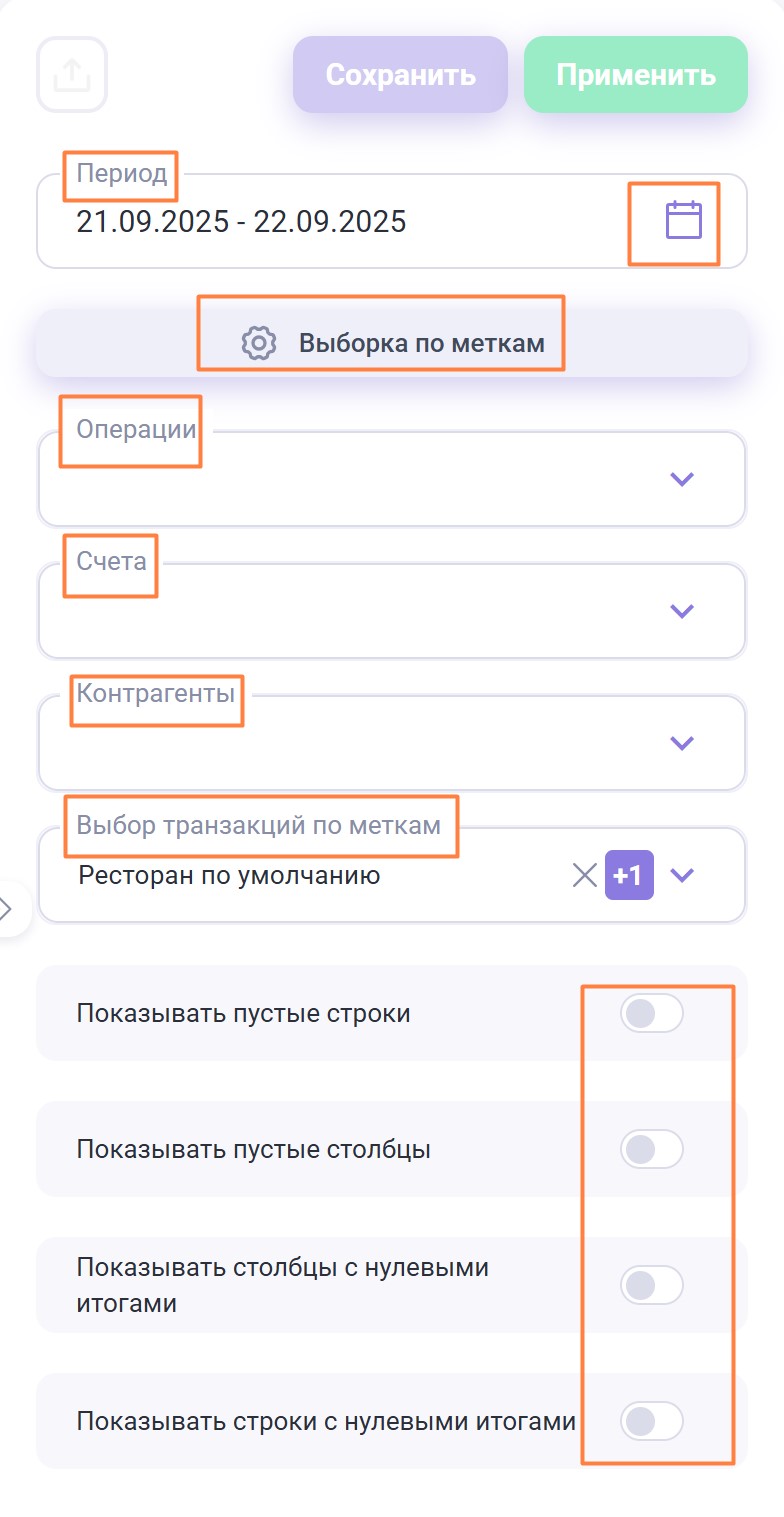
Task: Open the Контрагенты dropdown list
Action: (682, 743)
